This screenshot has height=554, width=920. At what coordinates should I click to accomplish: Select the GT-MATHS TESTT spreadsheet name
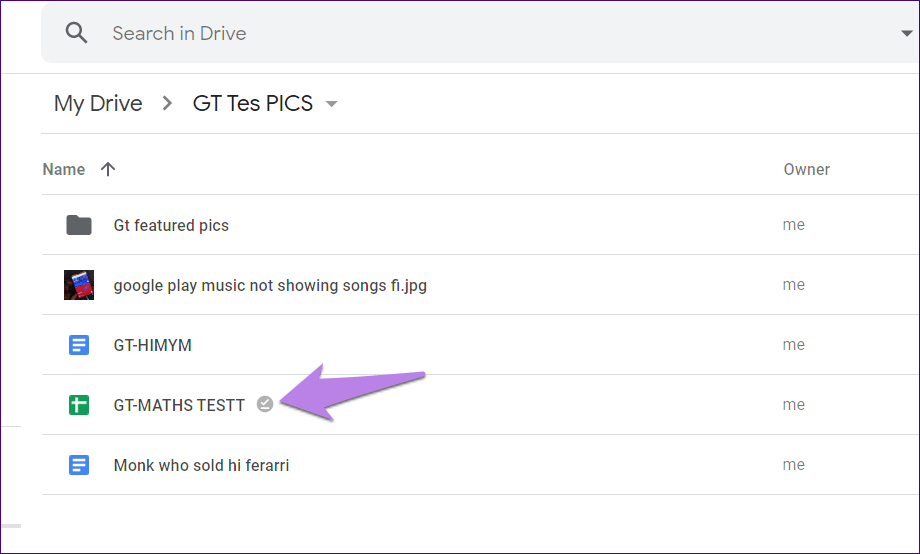pyautogui.click(x=179, y=405)
